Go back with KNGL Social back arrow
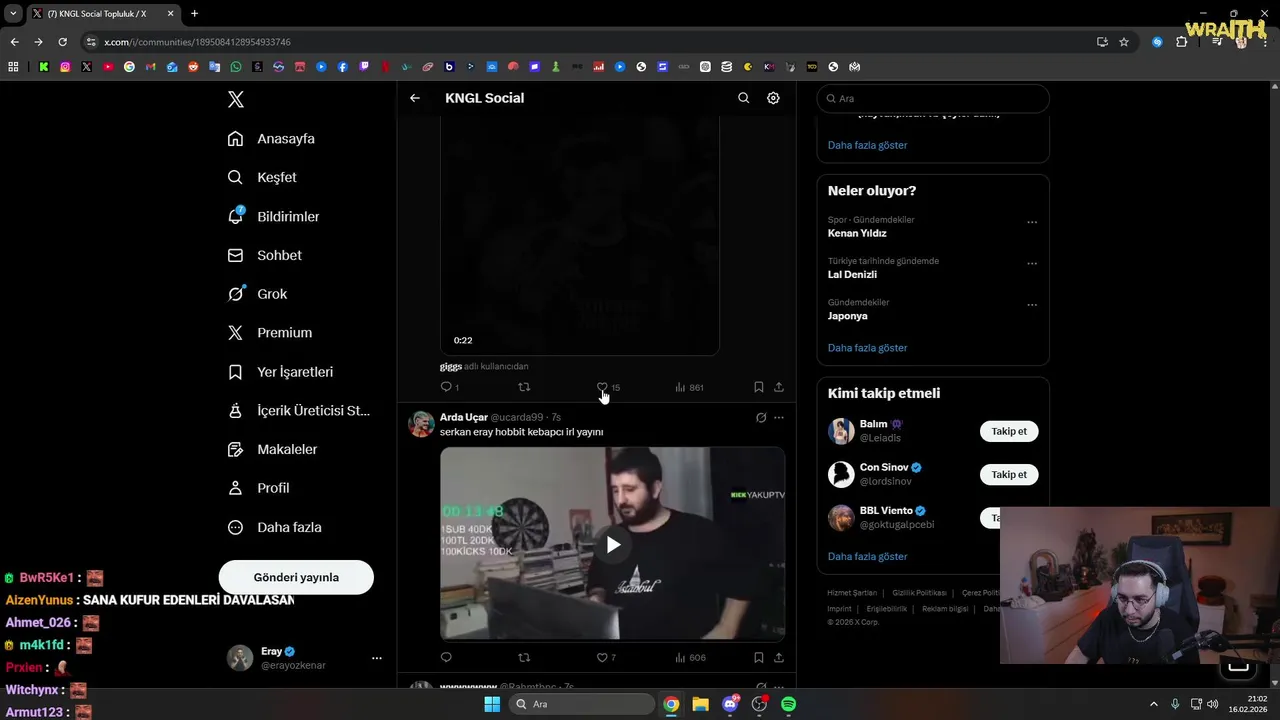This screenshot has height=720, width=1280. [x=415, y=98]
